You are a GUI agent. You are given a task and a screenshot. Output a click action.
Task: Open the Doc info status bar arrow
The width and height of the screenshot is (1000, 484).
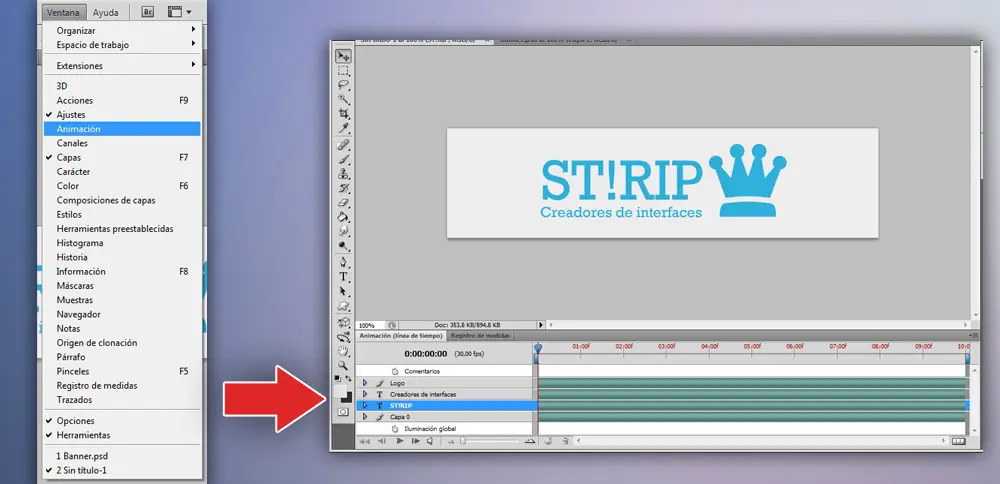541,325
